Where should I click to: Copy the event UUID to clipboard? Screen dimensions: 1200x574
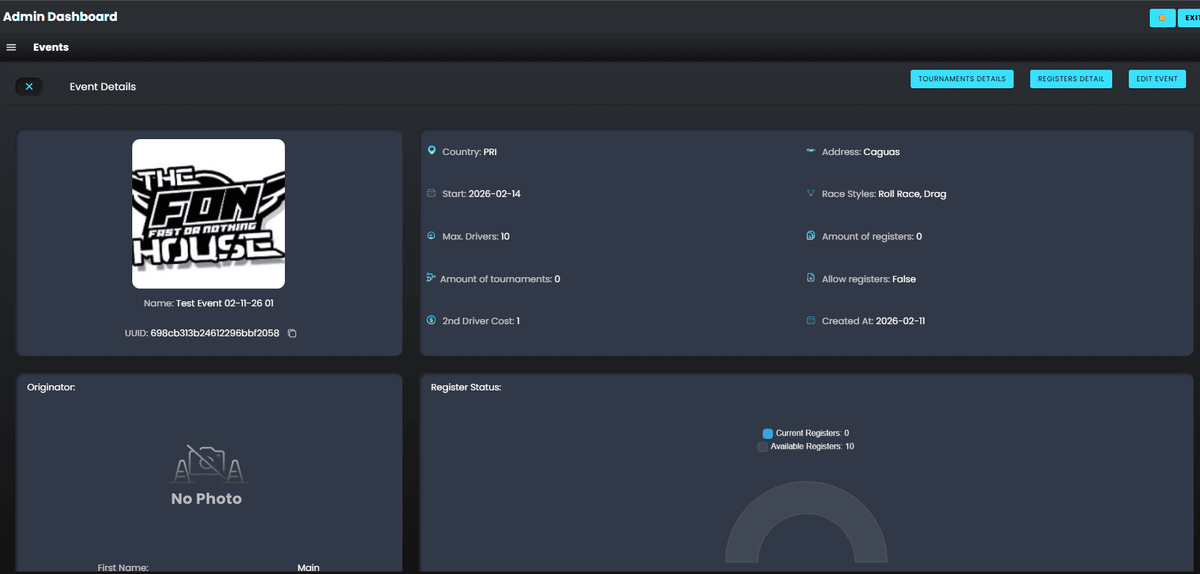tap(292, 333)
